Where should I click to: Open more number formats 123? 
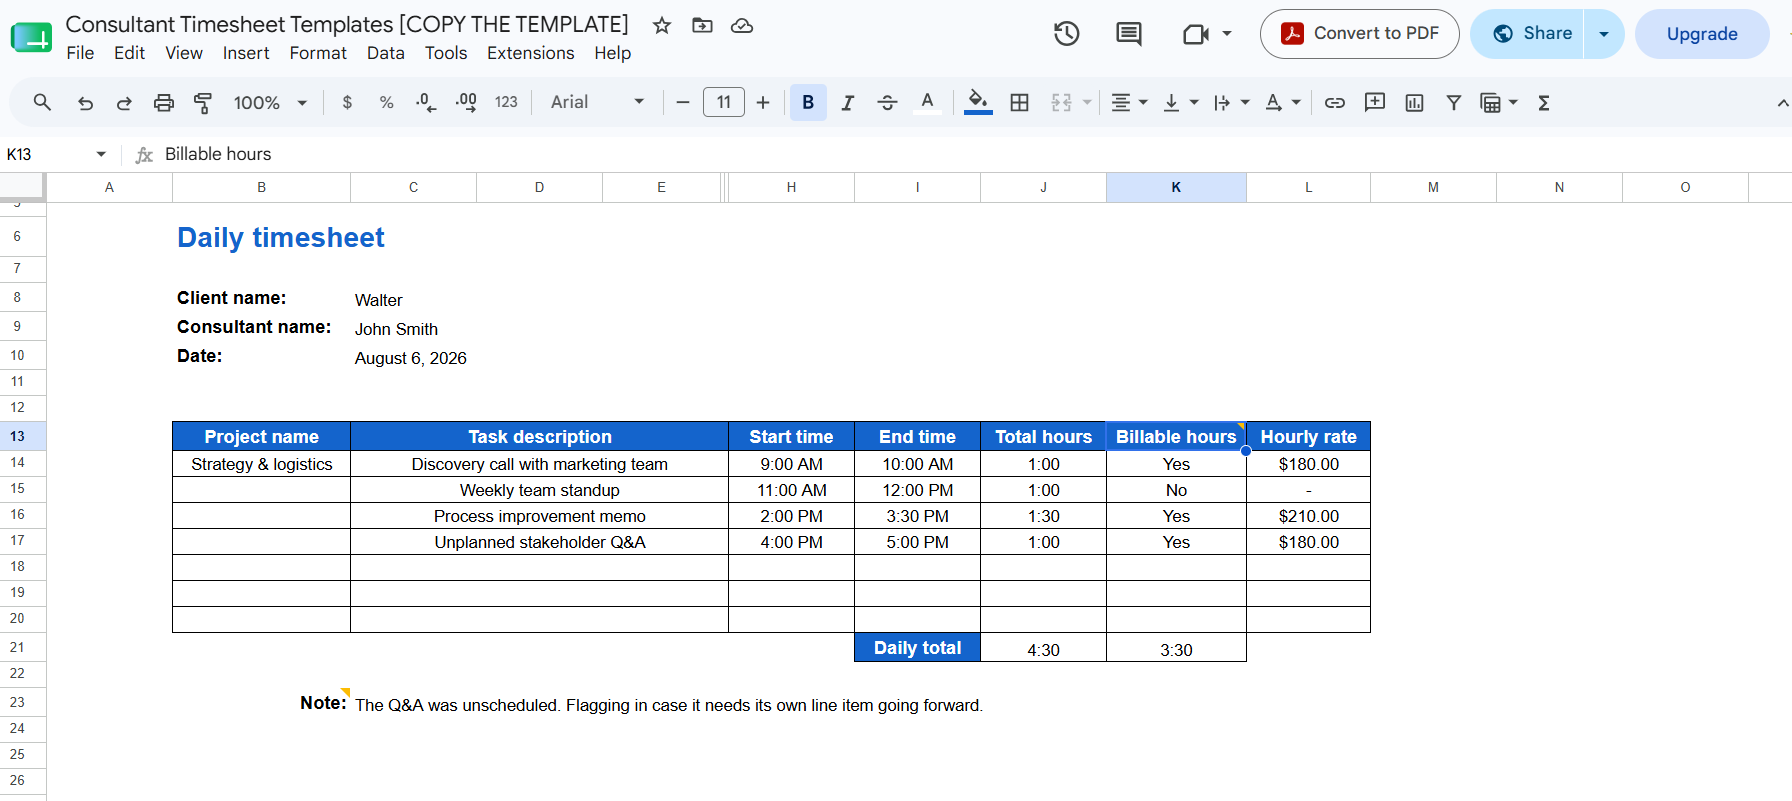[x=506, y=102]
